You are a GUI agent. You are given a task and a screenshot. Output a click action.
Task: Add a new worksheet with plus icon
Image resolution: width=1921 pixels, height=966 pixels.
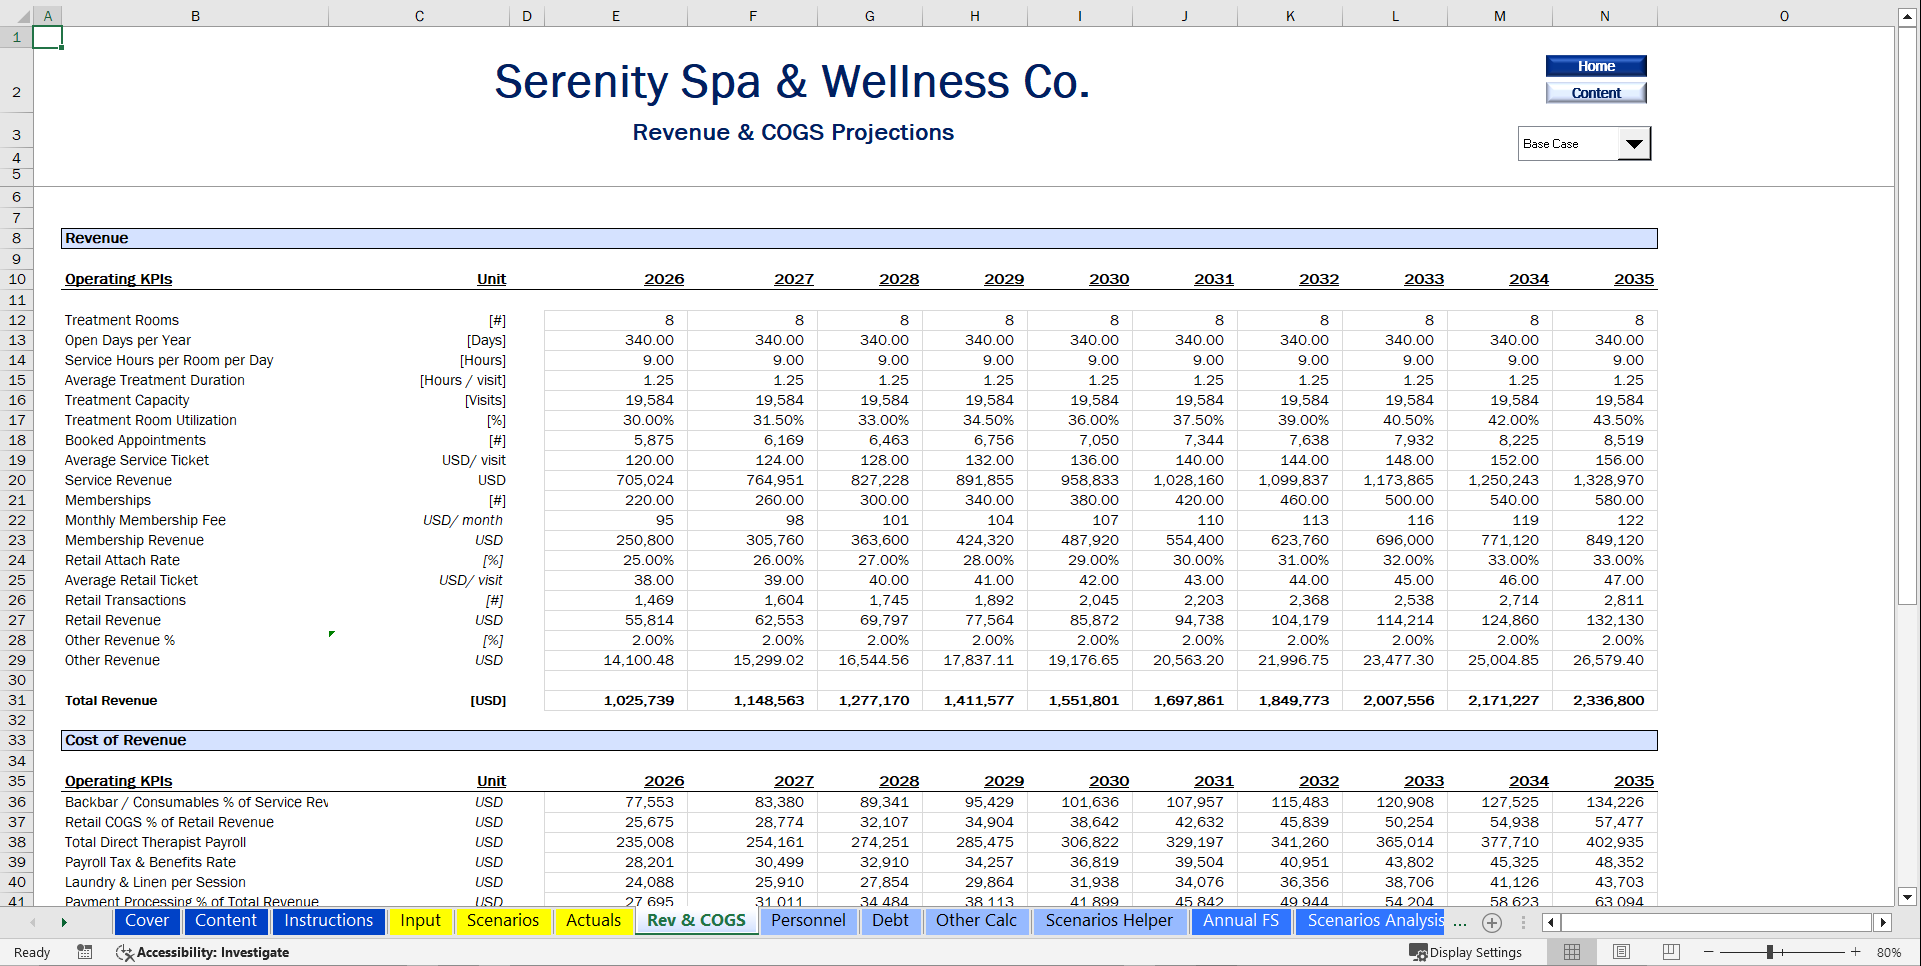[x=1493, y=922]
